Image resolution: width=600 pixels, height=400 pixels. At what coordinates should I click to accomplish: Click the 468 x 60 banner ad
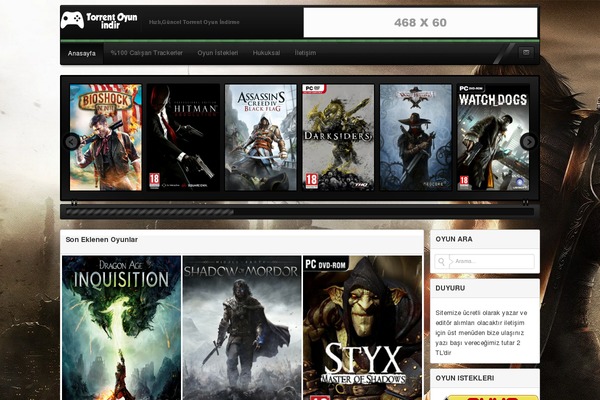click(x=420, y=22)
